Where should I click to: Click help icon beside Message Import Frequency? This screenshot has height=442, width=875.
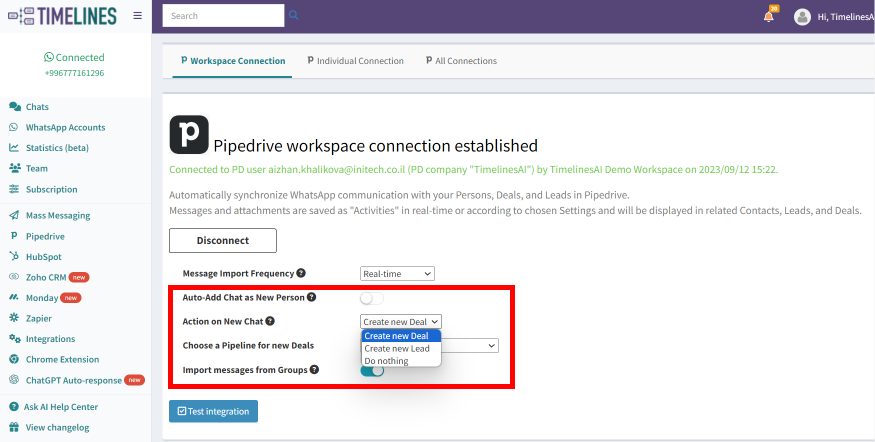tap(301, 273)
